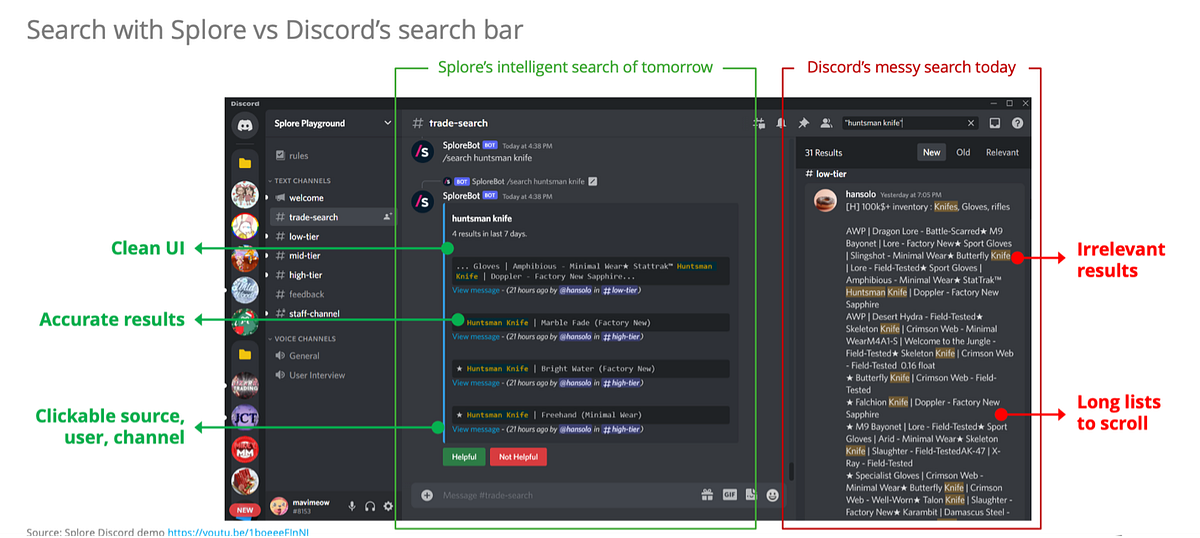Viewport: 1200px width, 538px height.
Task: Click the green Helpful button
Action: click(x=464, y=456)
